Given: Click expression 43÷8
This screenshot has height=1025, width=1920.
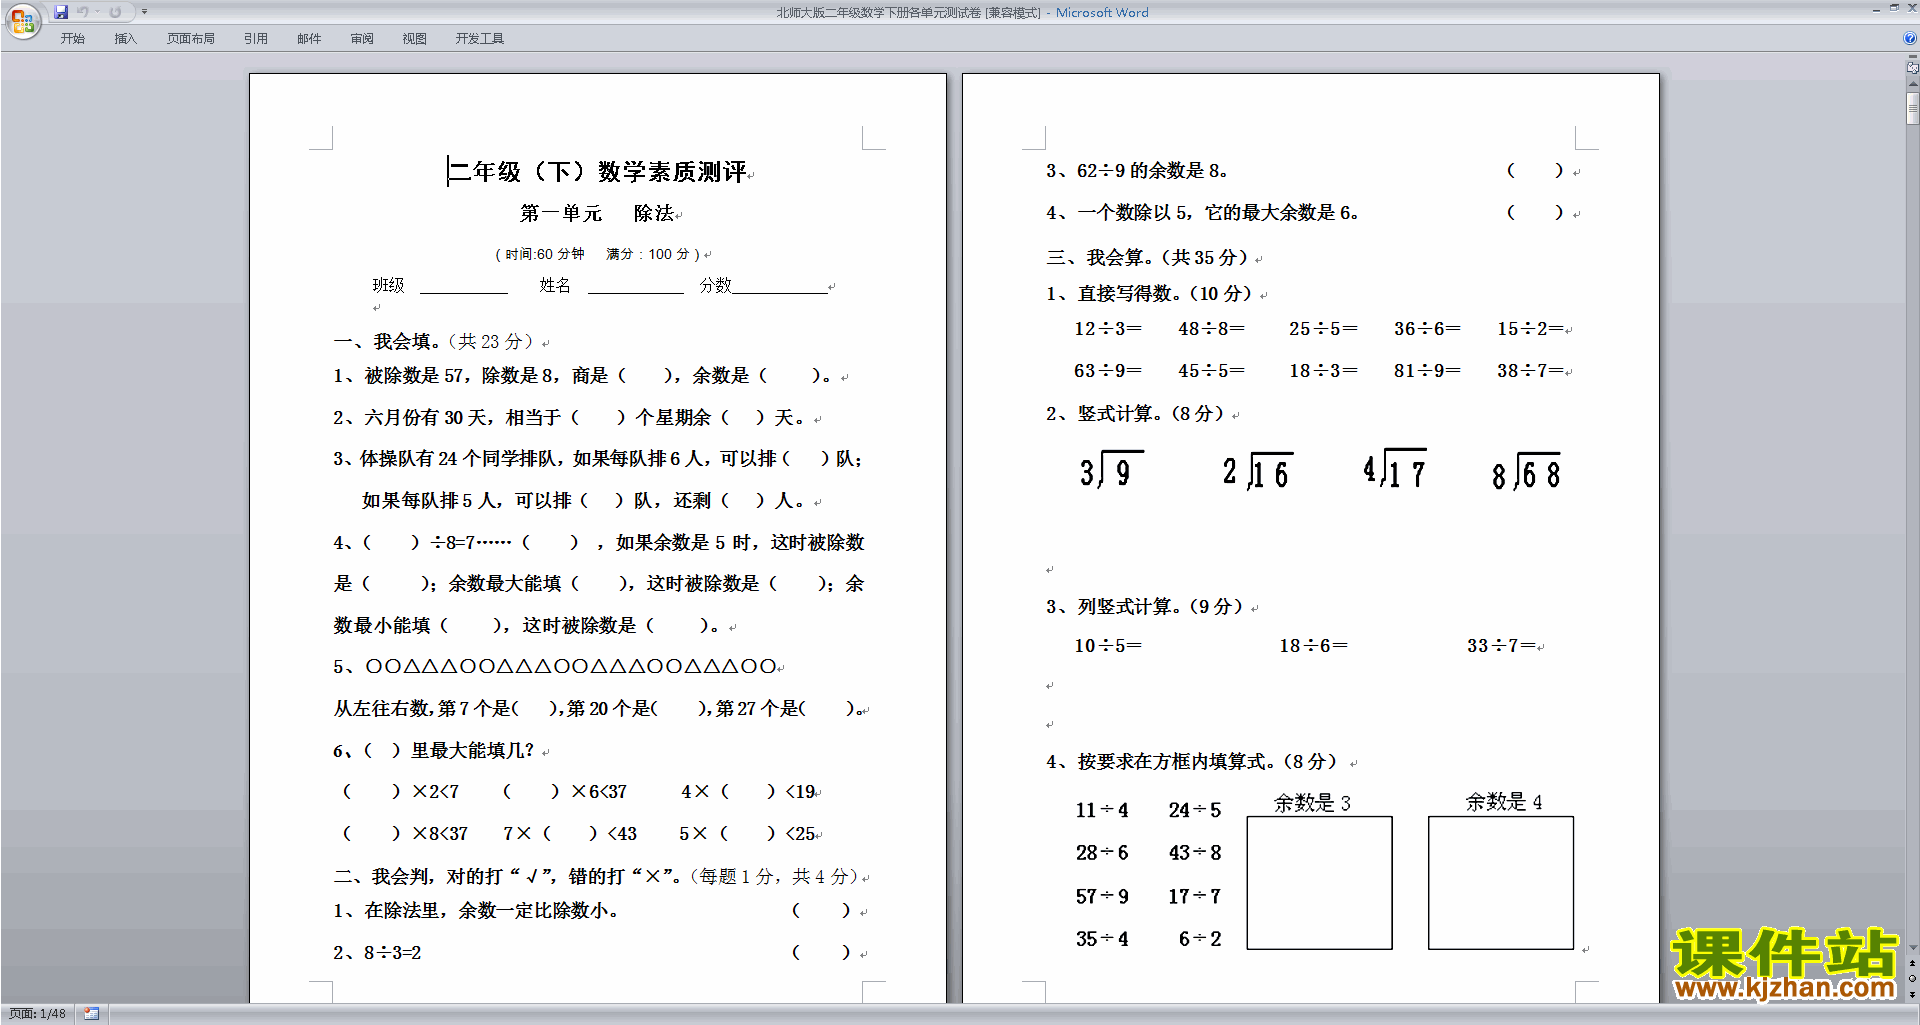Looking at the screenshot, I should (1195, 853).
